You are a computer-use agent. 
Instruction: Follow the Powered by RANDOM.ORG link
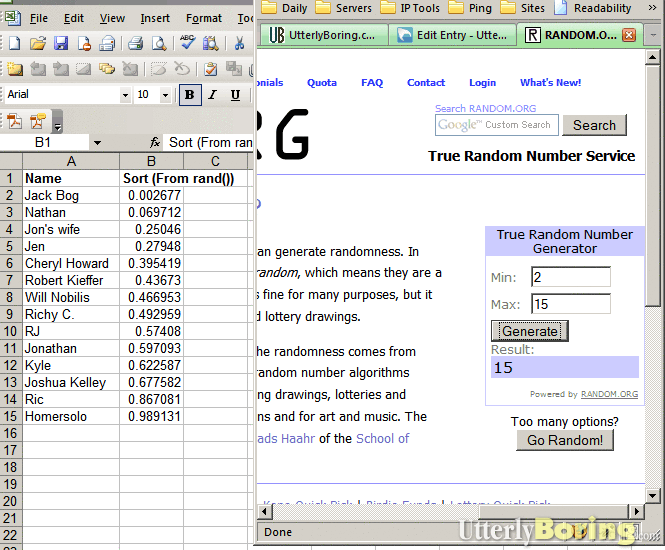(609, 394)
